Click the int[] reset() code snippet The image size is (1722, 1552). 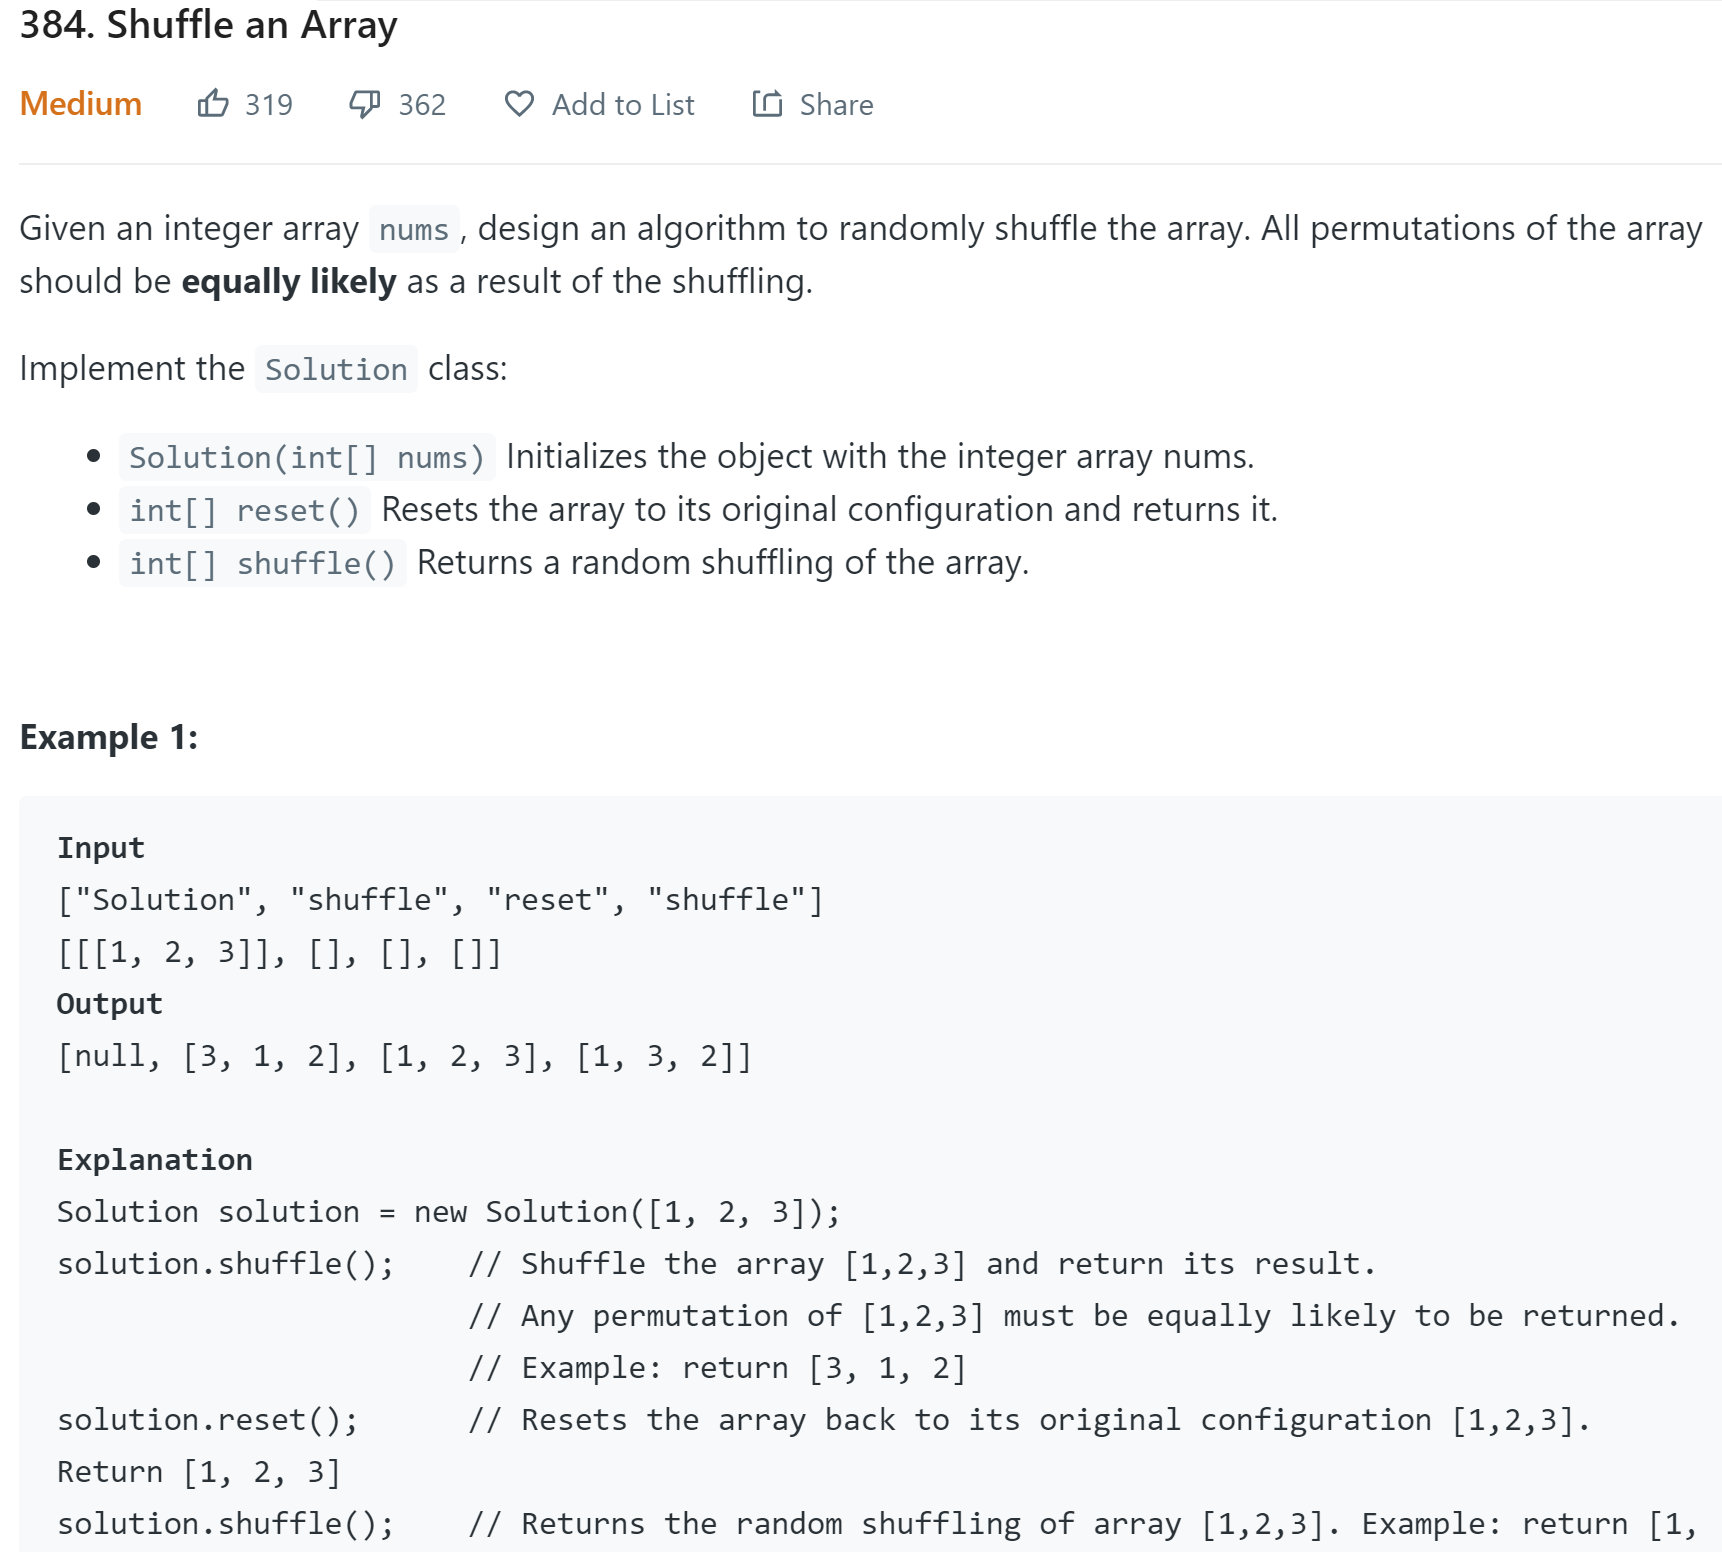click(244, 510)
